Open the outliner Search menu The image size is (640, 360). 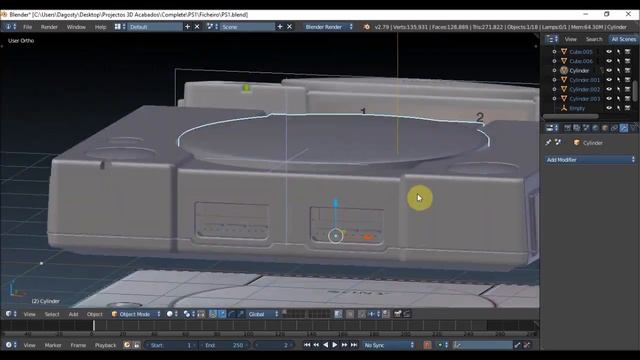(594, 39)
